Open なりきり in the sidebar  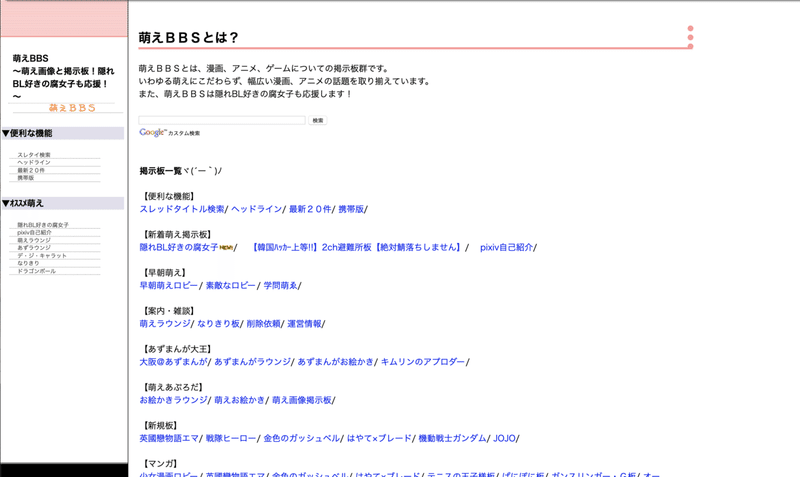pos(29,263)
